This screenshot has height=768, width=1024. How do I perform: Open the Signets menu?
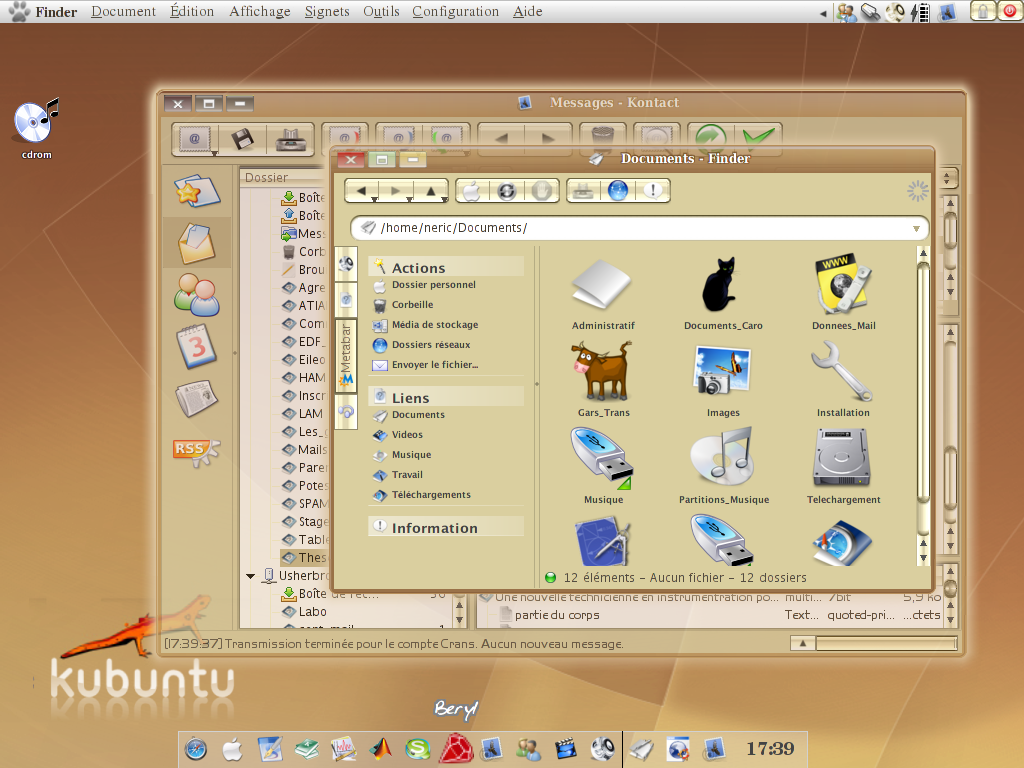(327, 11)
